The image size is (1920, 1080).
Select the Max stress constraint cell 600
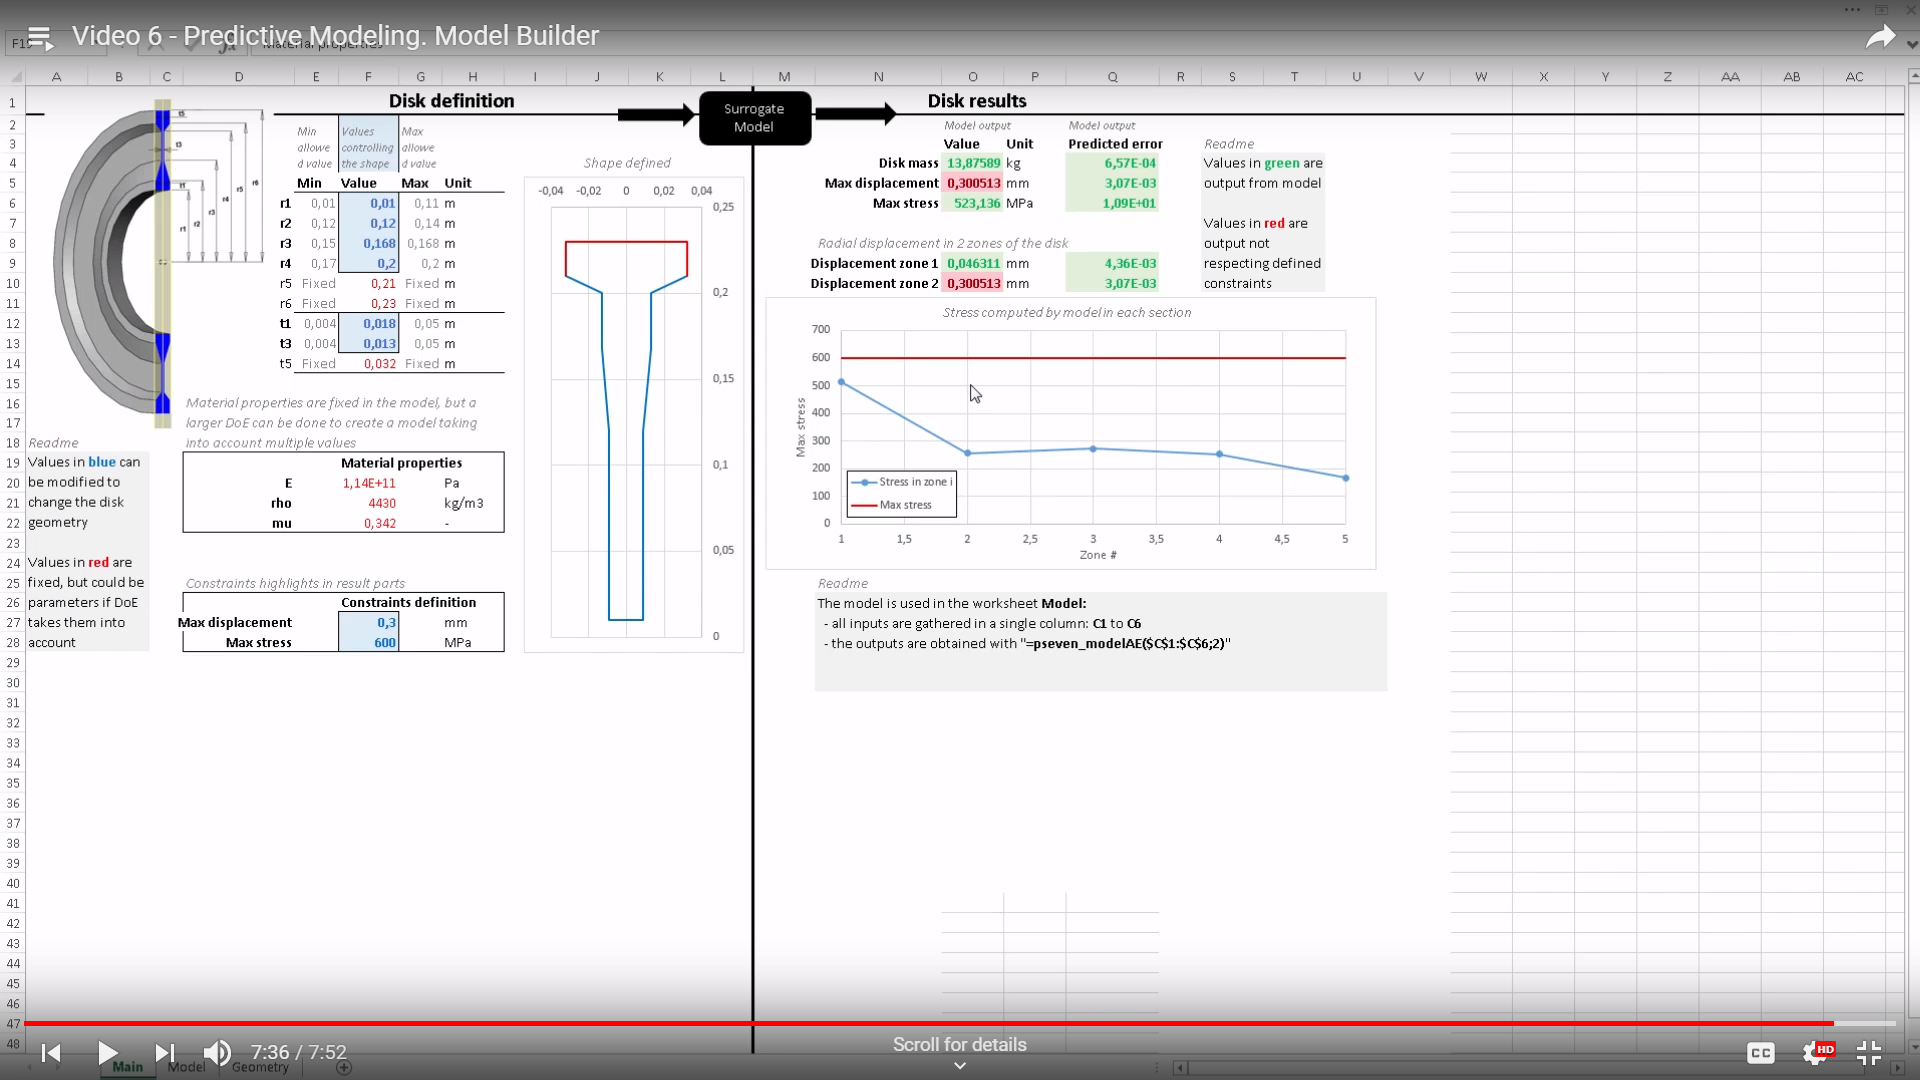[368, 642]
